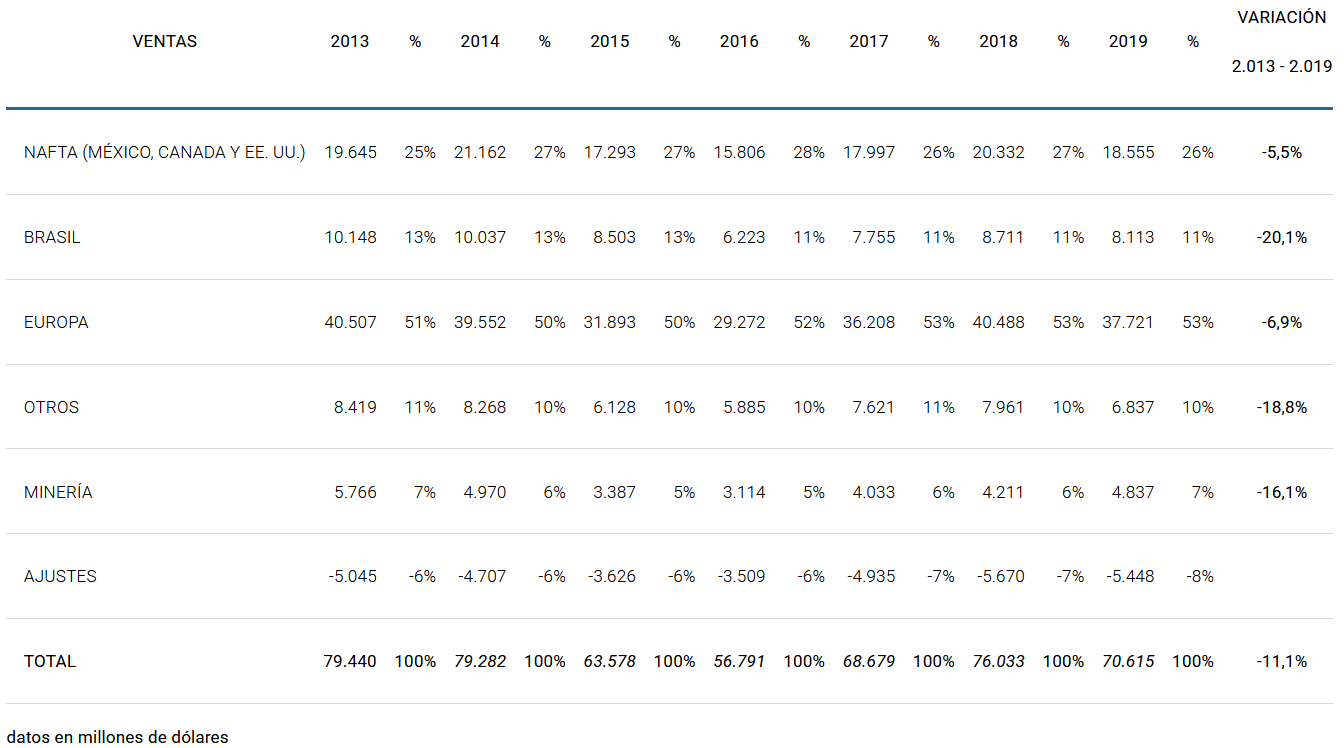Image resolution: width=1344 pixels, height=748 pixels.
Task: Click the 2019 year column header
Action: [1128, 41]
